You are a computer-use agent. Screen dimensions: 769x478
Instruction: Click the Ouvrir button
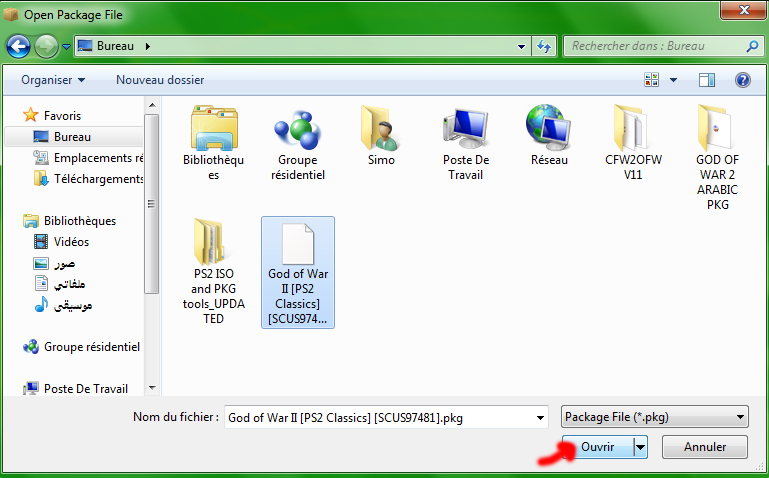click(x=597, y=447)
